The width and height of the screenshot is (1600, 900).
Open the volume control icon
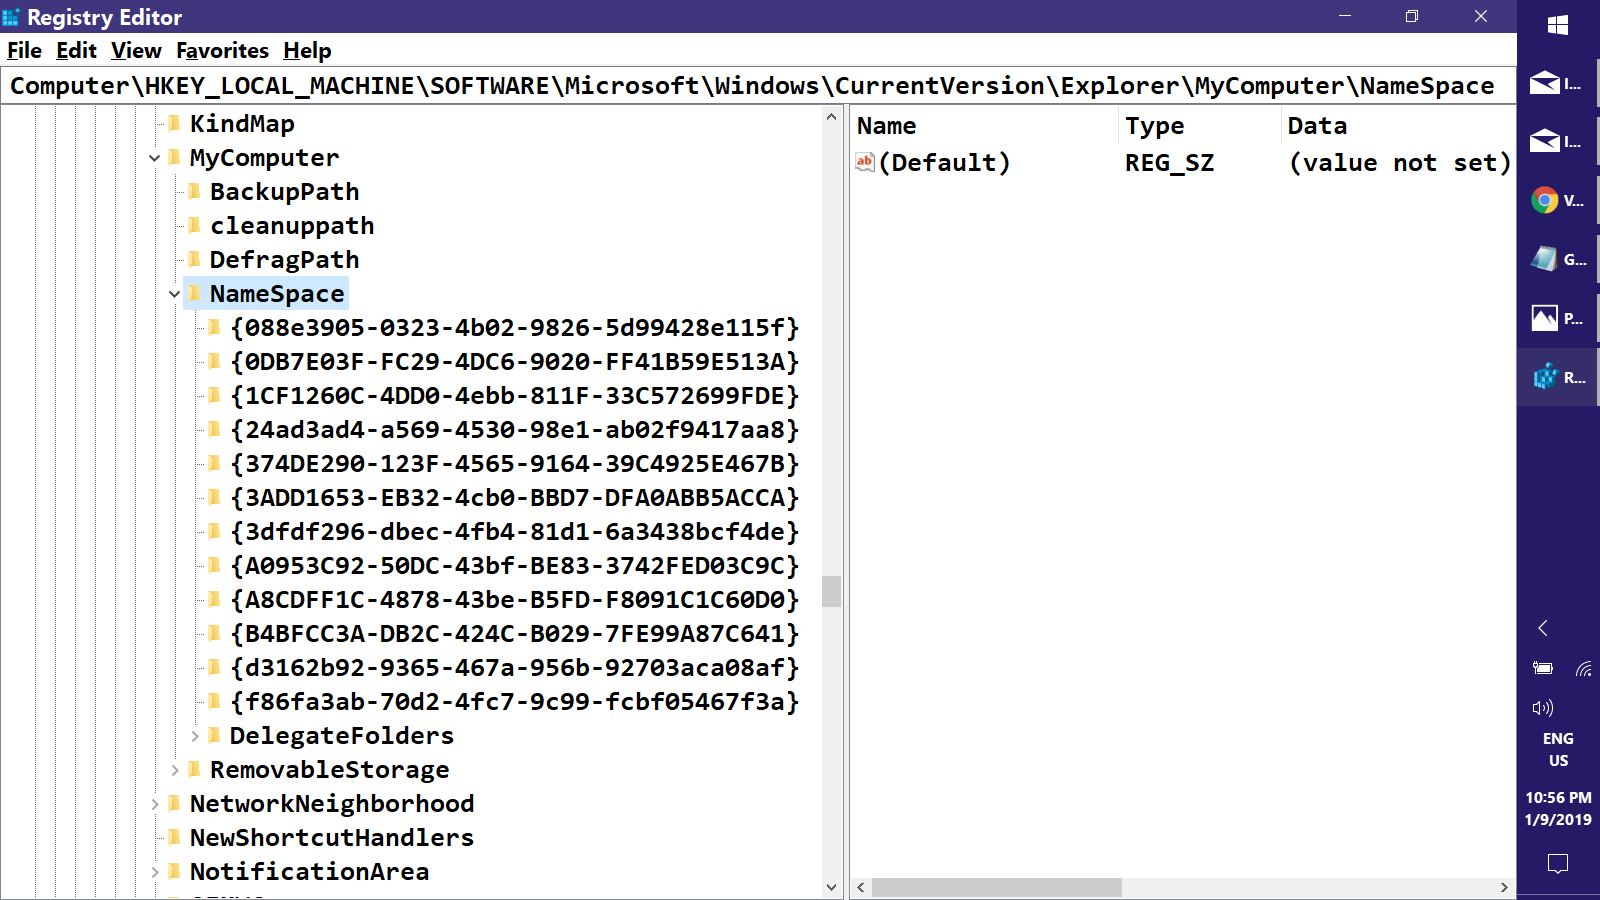pos(1543,708)
